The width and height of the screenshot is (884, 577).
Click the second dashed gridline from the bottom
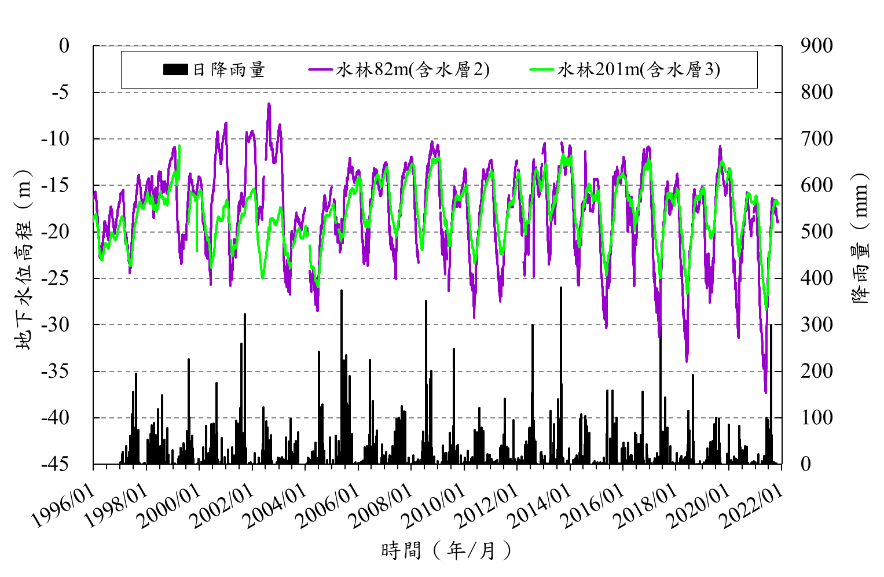[438, 371]
